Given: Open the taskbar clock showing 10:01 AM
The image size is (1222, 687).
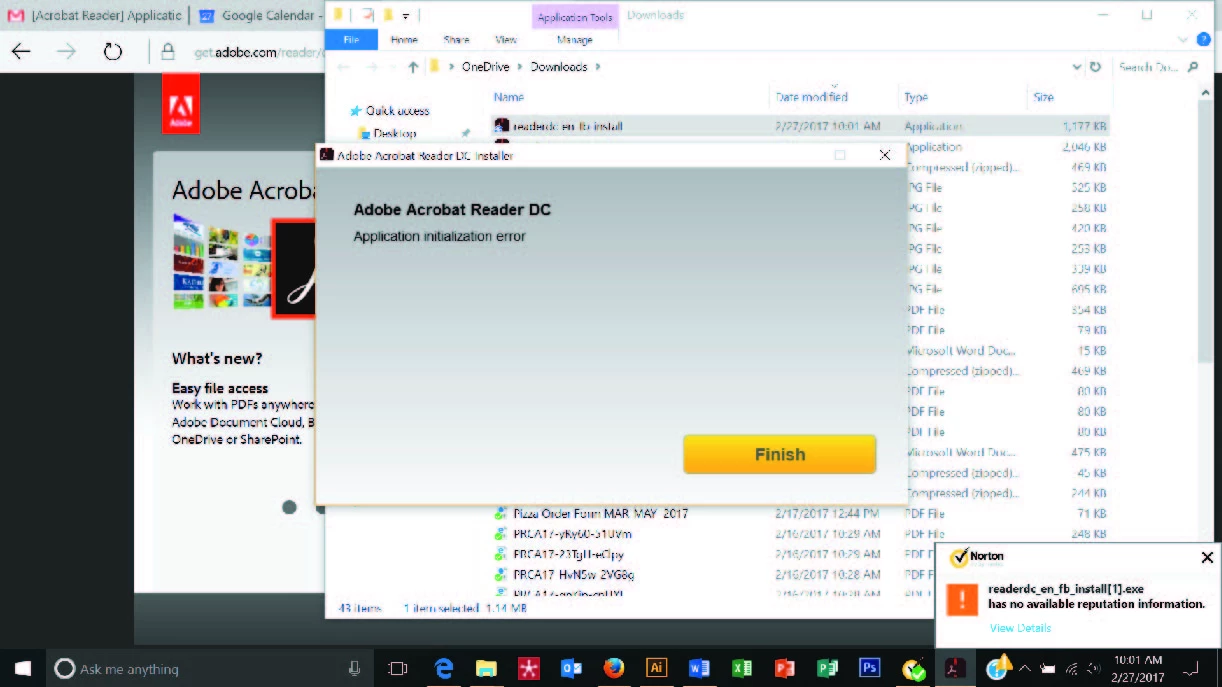Looking at the screenshot, I should pyautogui.click(x=1137, y=668).
